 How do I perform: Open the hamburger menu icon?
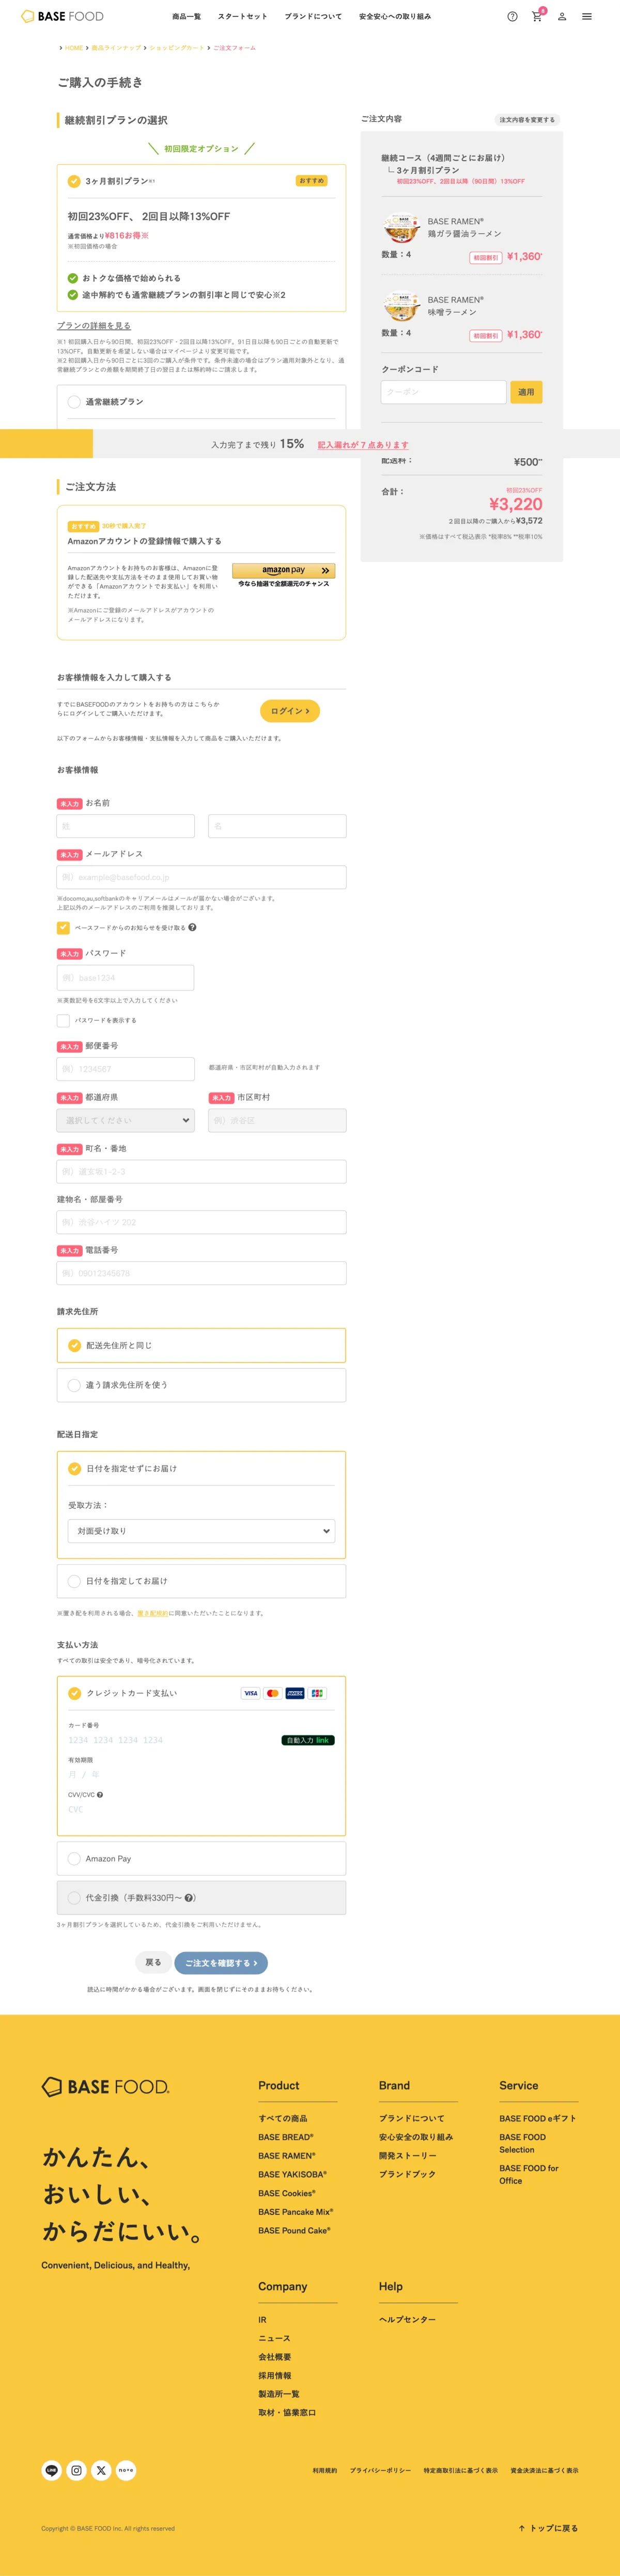[x=587, y=17]
